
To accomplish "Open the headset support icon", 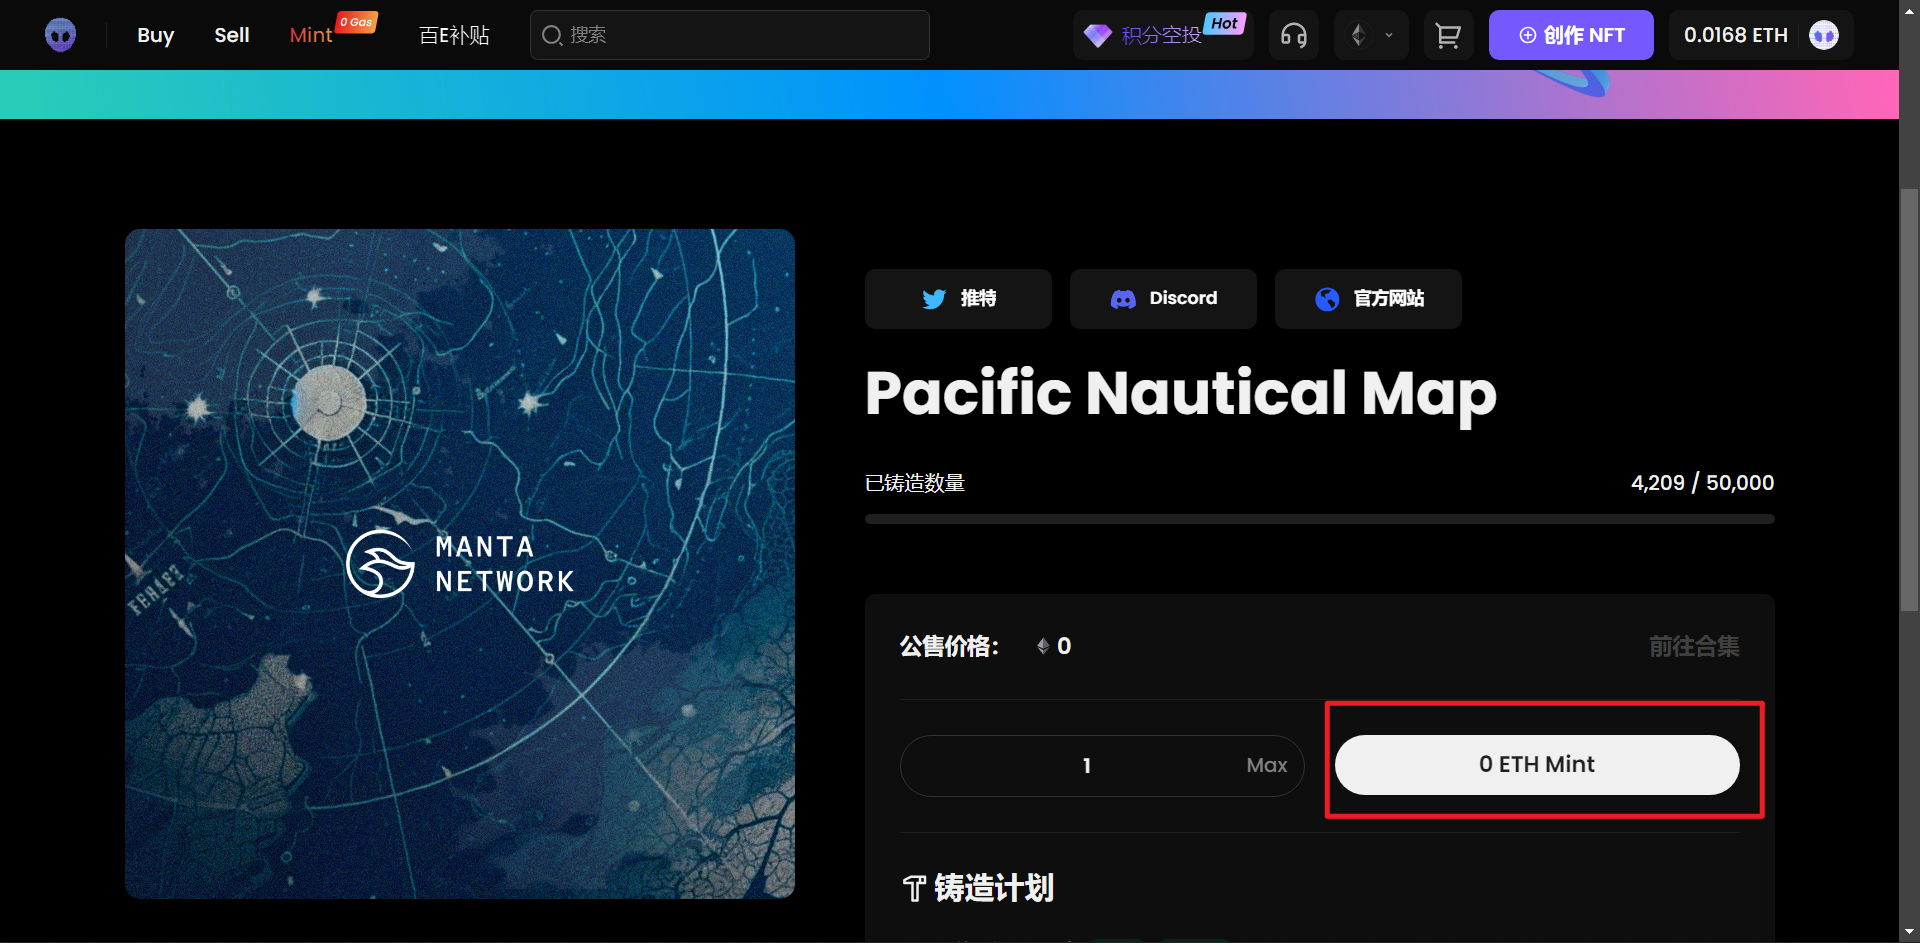I will 1294,35.
